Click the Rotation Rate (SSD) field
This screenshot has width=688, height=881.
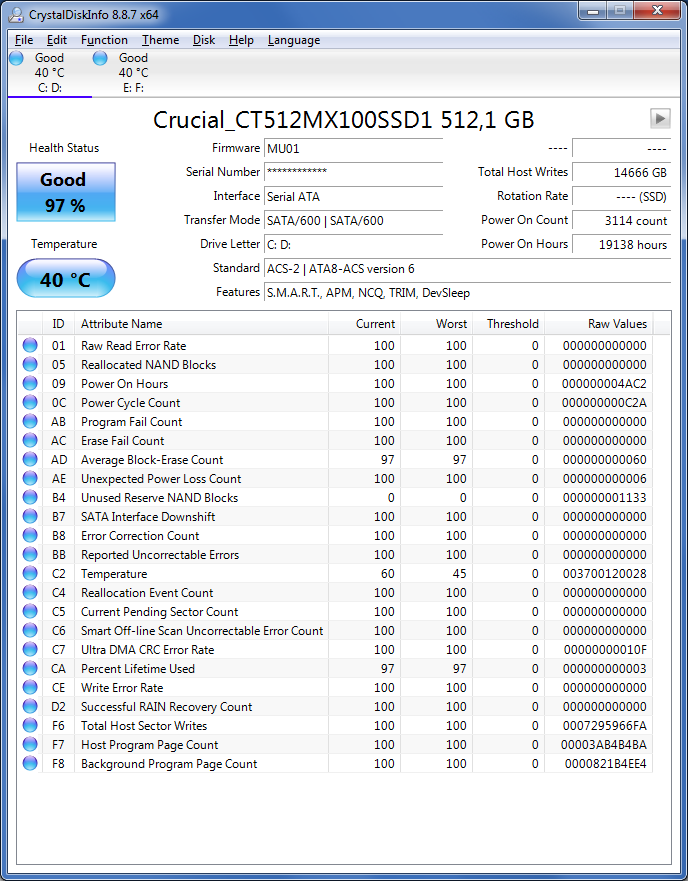pos(621,197)
